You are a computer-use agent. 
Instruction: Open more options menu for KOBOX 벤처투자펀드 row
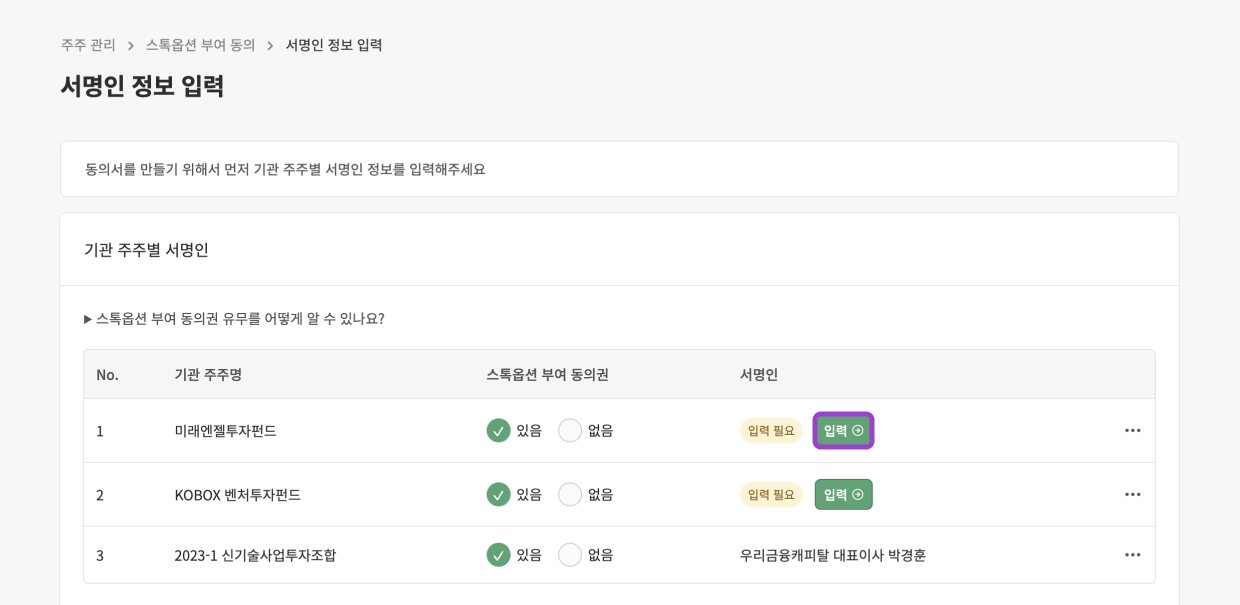[x=1133, y=494]
